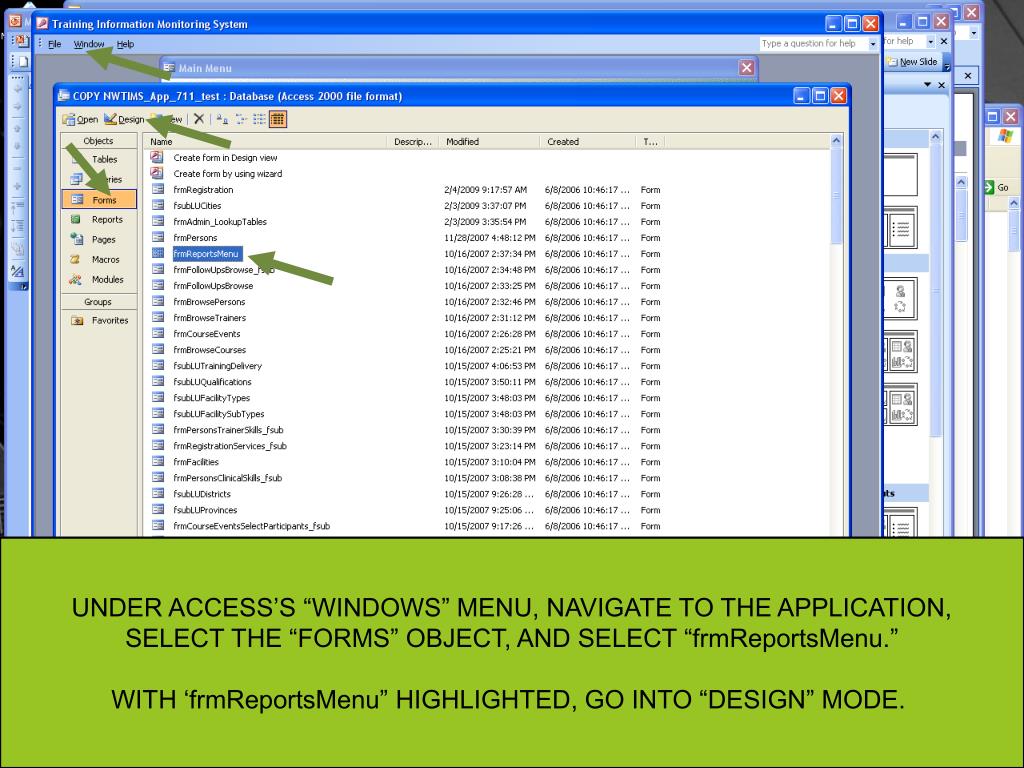Select the frmBrowseCourses form
Image resolution: width=1024 pixels, height=768 pixels.
[x=210, y=349]
